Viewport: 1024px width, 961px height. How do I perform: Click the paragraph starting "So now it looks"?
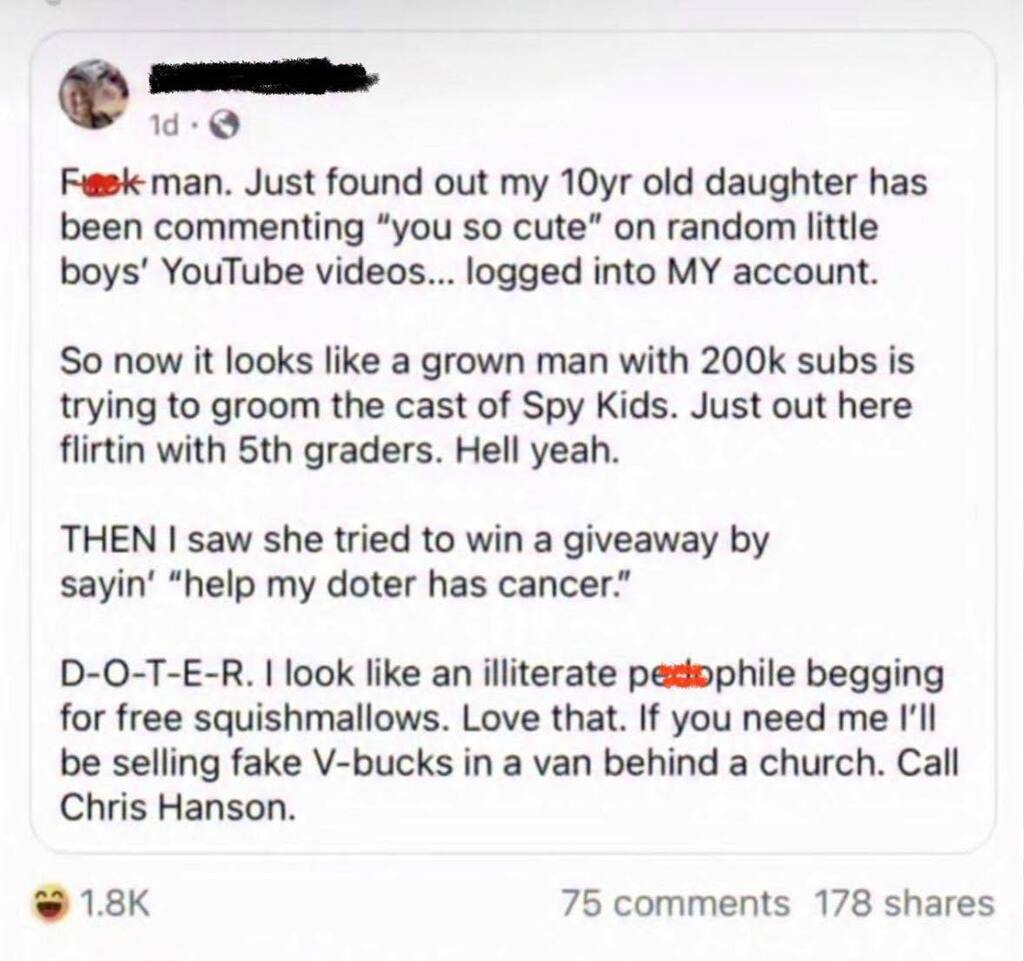coord(487,406)
